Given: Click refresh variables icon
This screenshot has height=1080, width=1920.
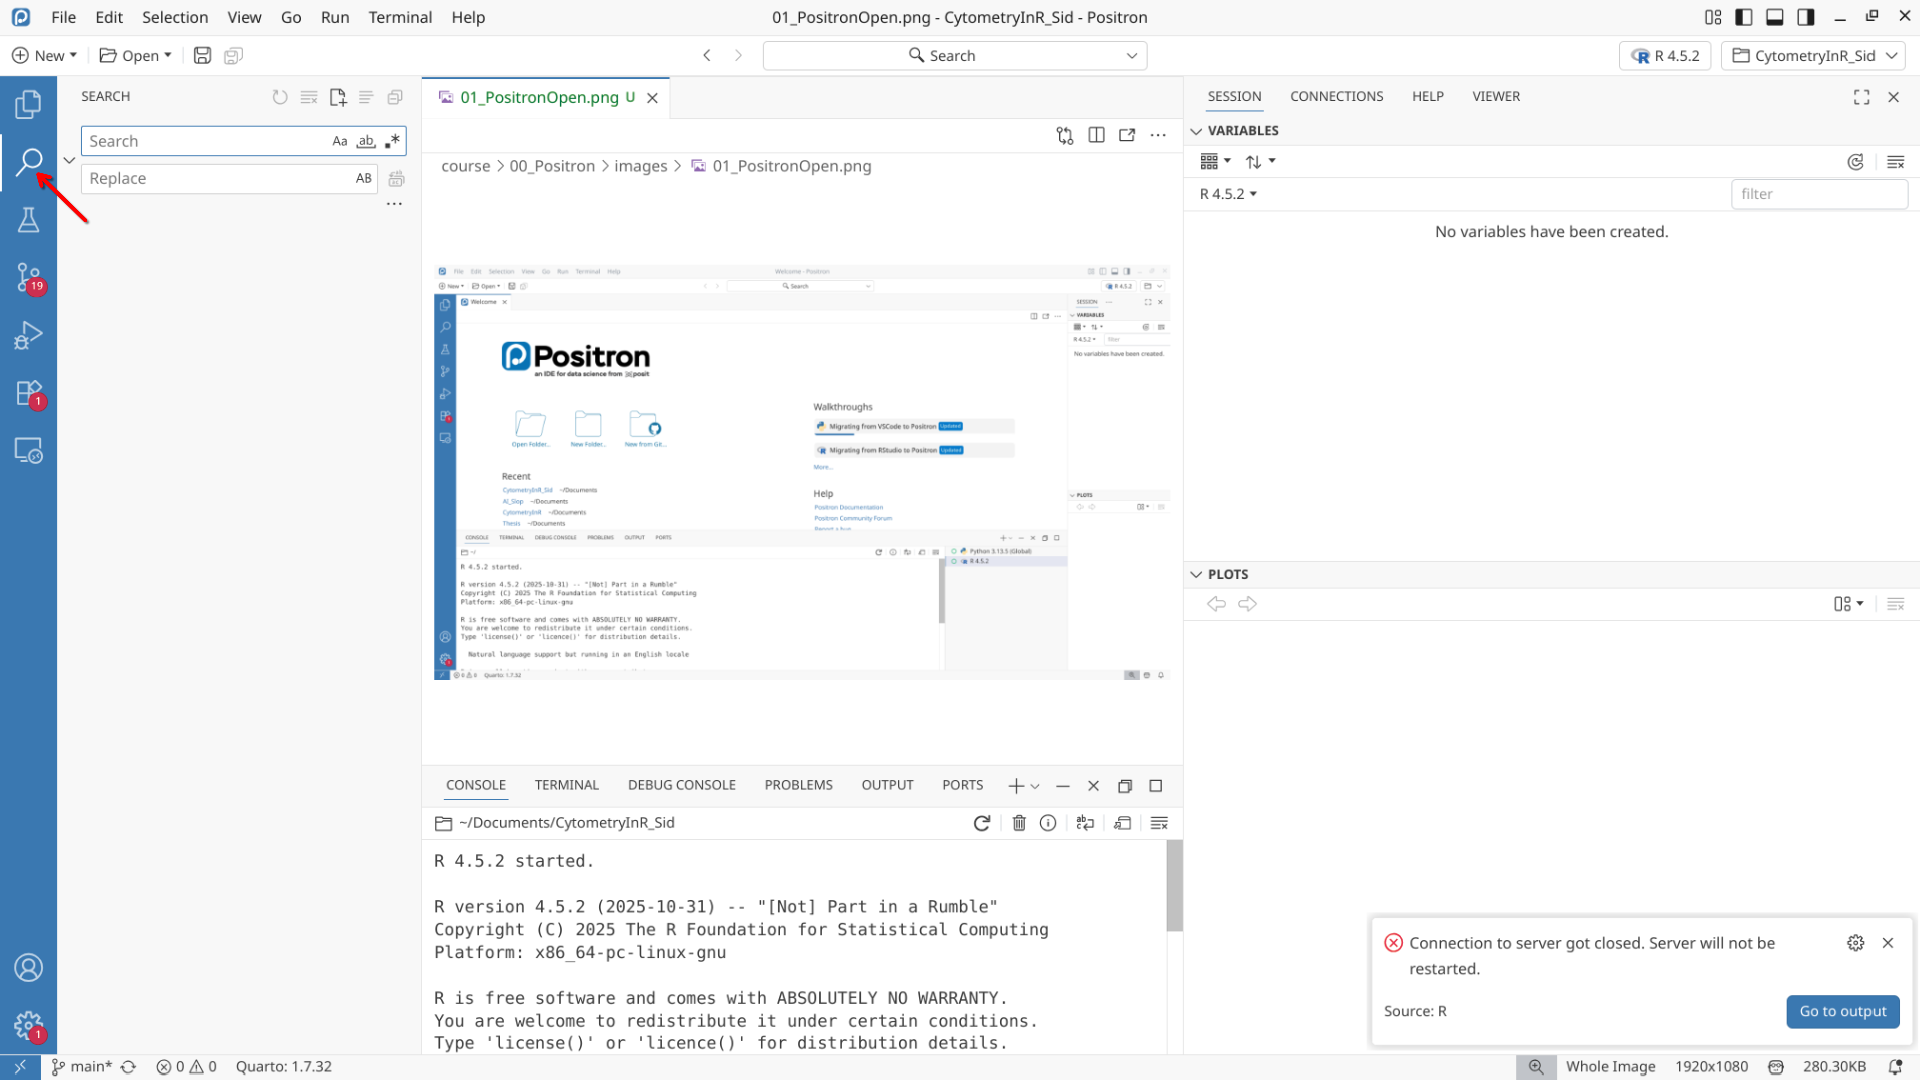Looking at the screenshot, I should pyautogui.click(x=1855, y=162).
